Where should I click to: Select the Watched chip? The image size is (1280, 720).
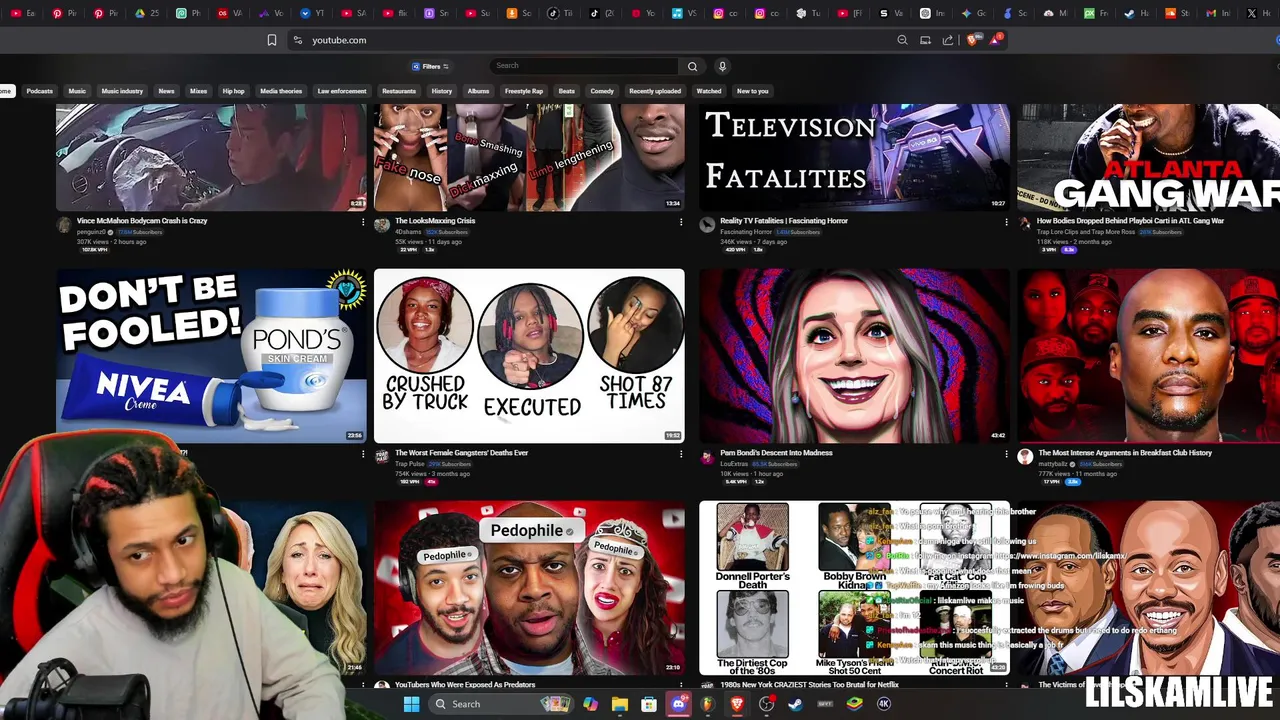709,91
